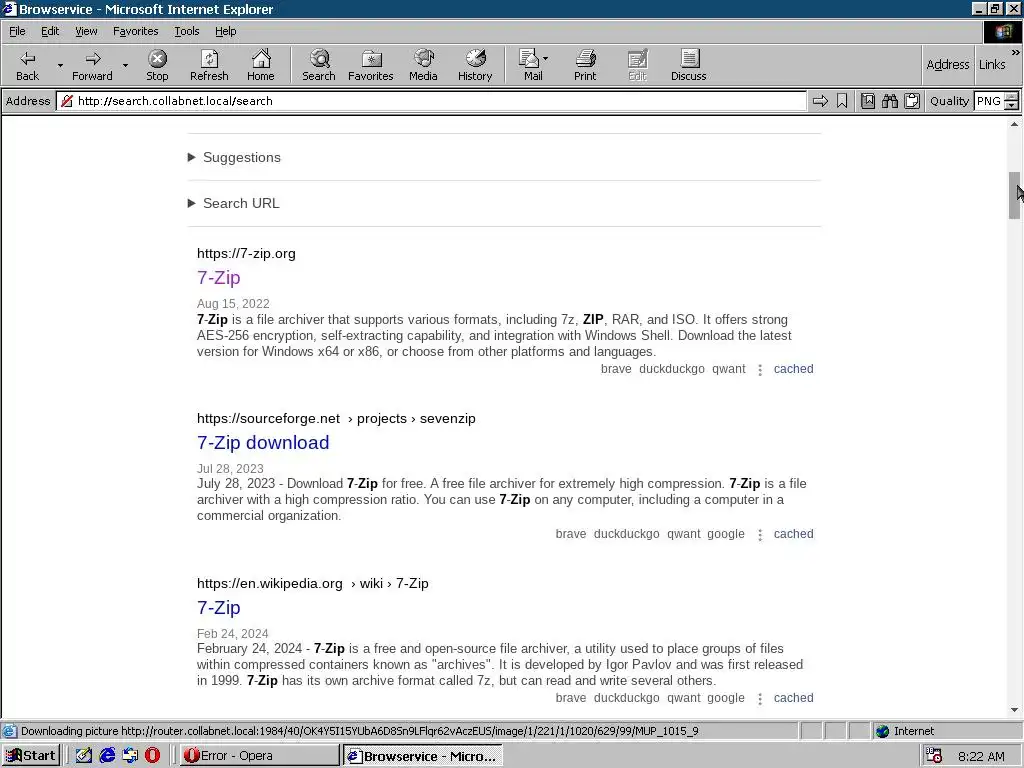This screenshot has width=1024, height=768.
Task: Expand the toolbar overflow chevron
Action: 1016,52
